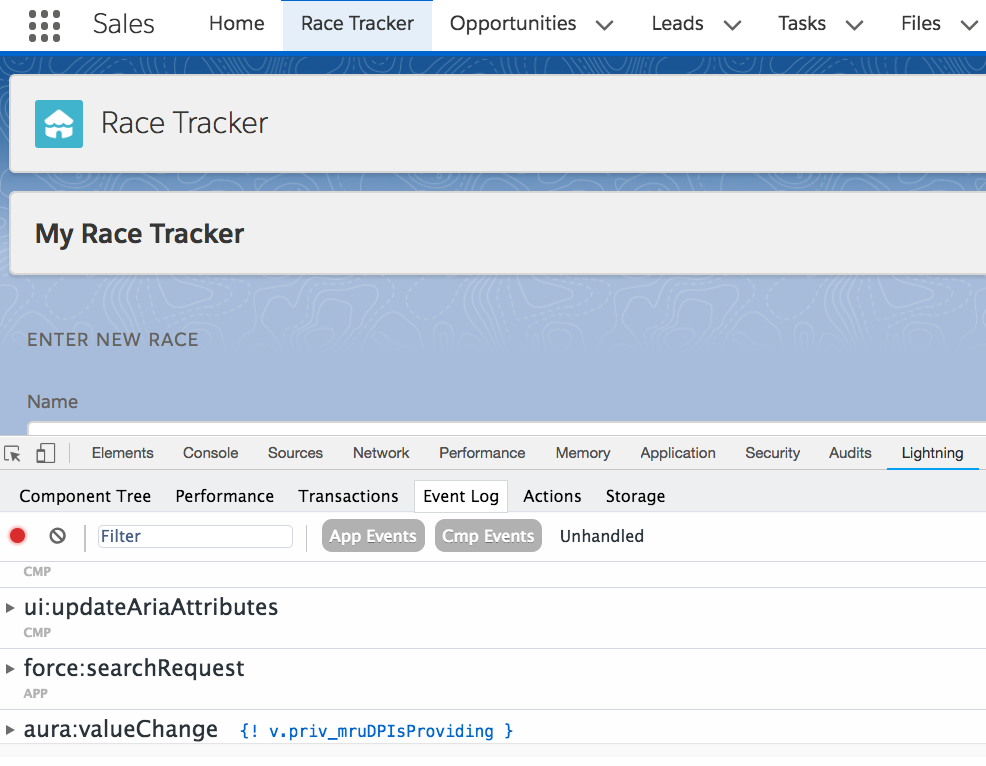Screen dimensions: 986x766
Task: Expand the force:searchRequest event entry
Action: (11, 669)
